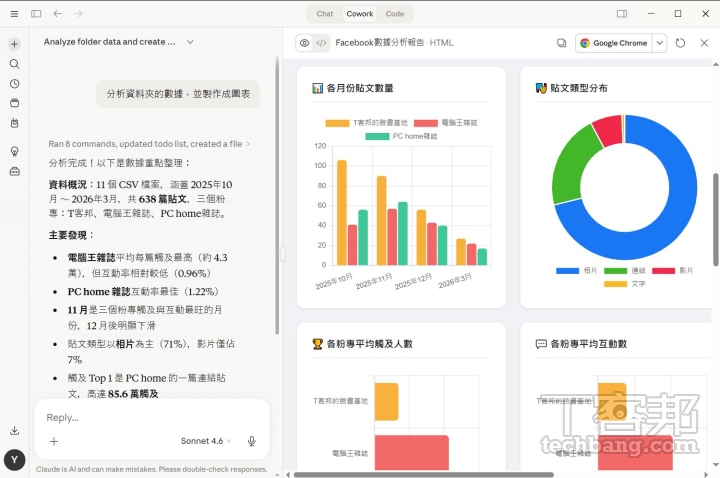
Task: Close the report preview panel
Action: click(704, 43)
